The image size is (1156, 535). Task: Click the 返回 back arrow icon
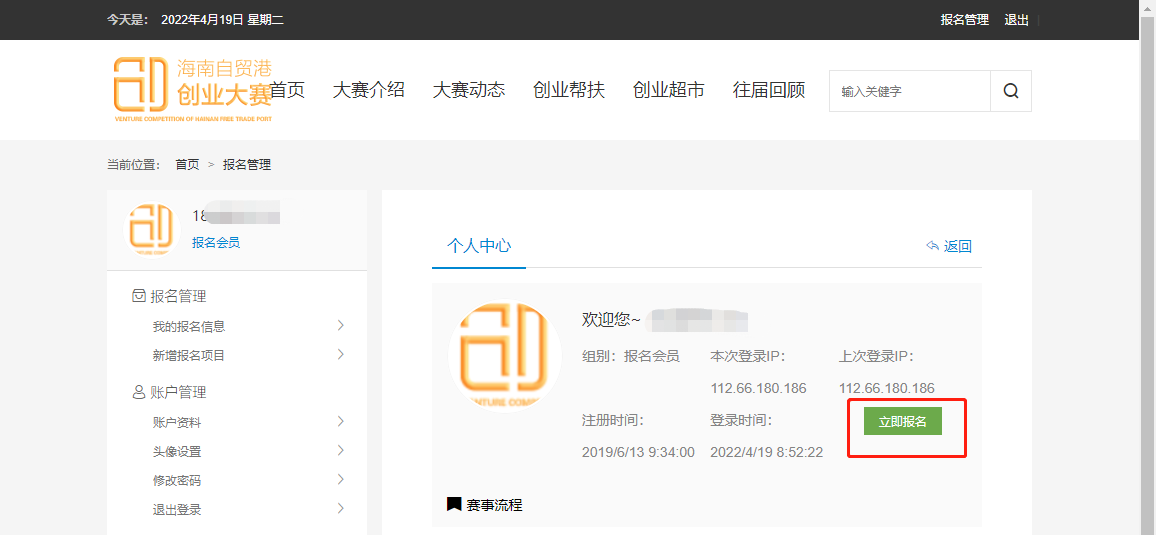pyautogui.click(x=933, y=246)
